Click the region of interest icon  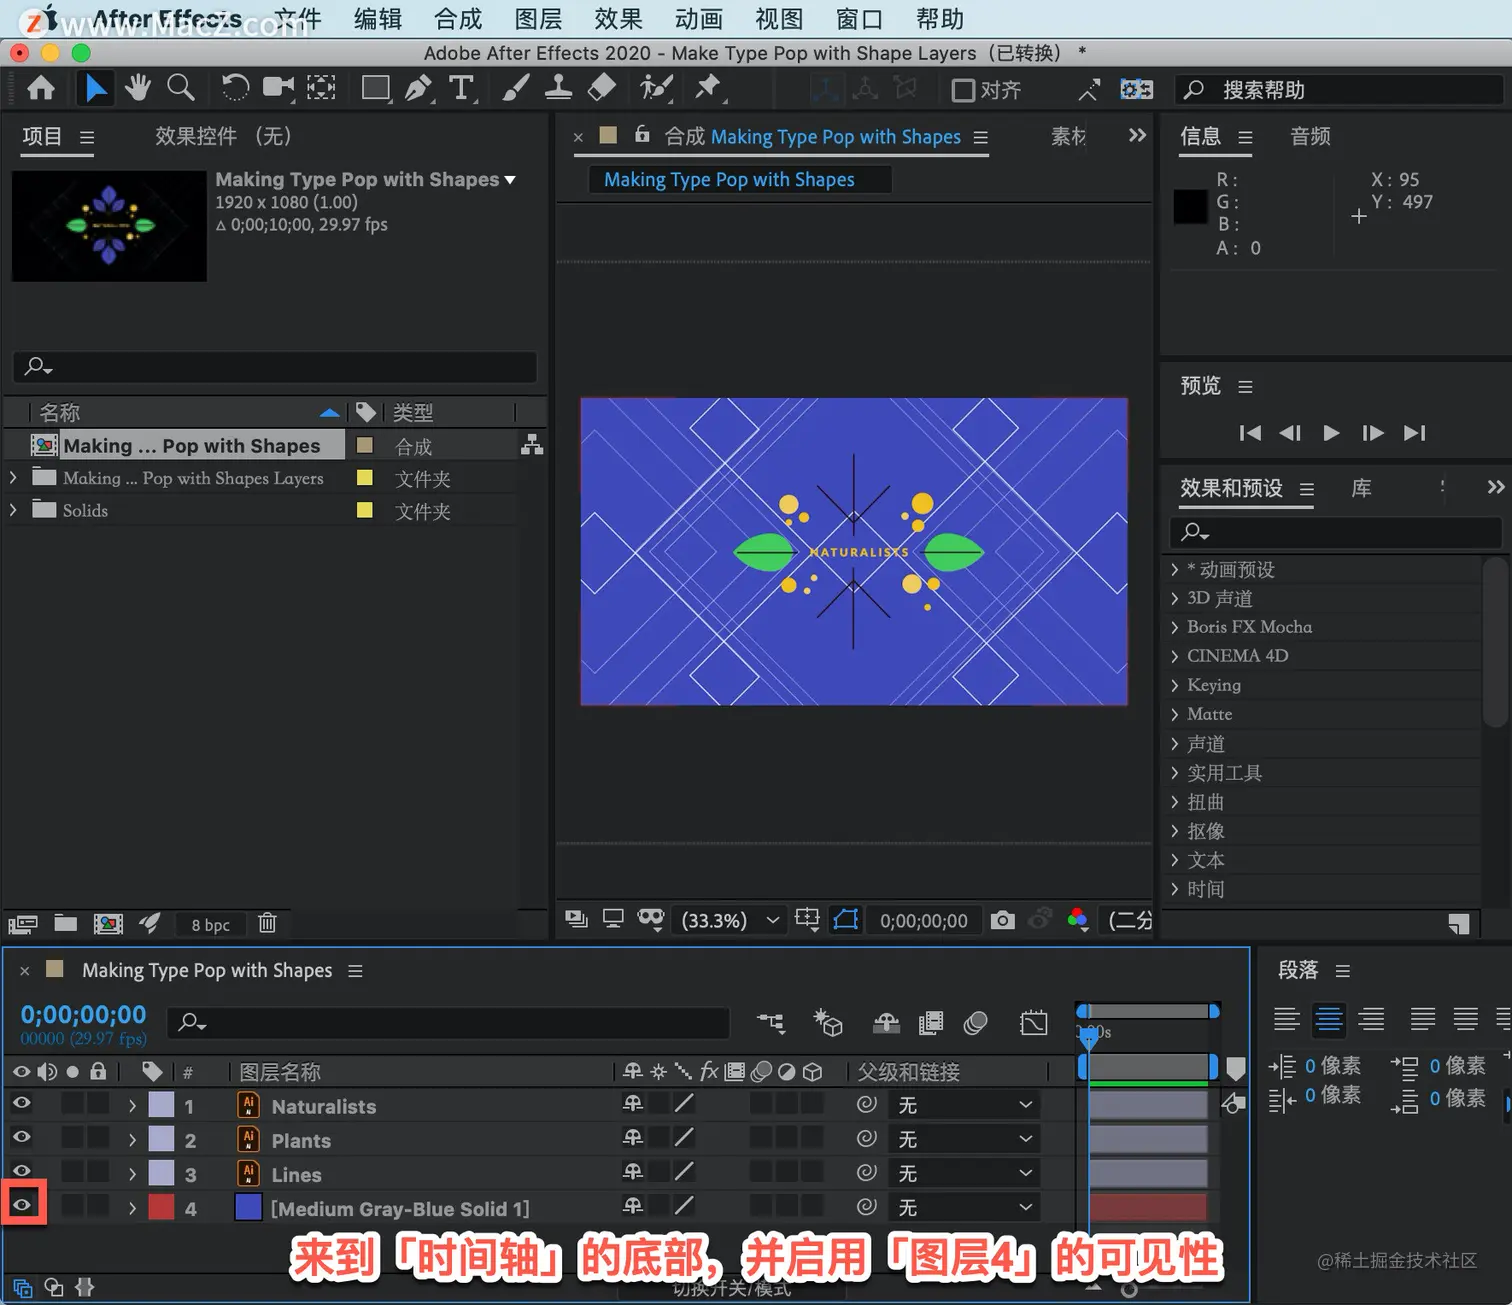(807, 919)
